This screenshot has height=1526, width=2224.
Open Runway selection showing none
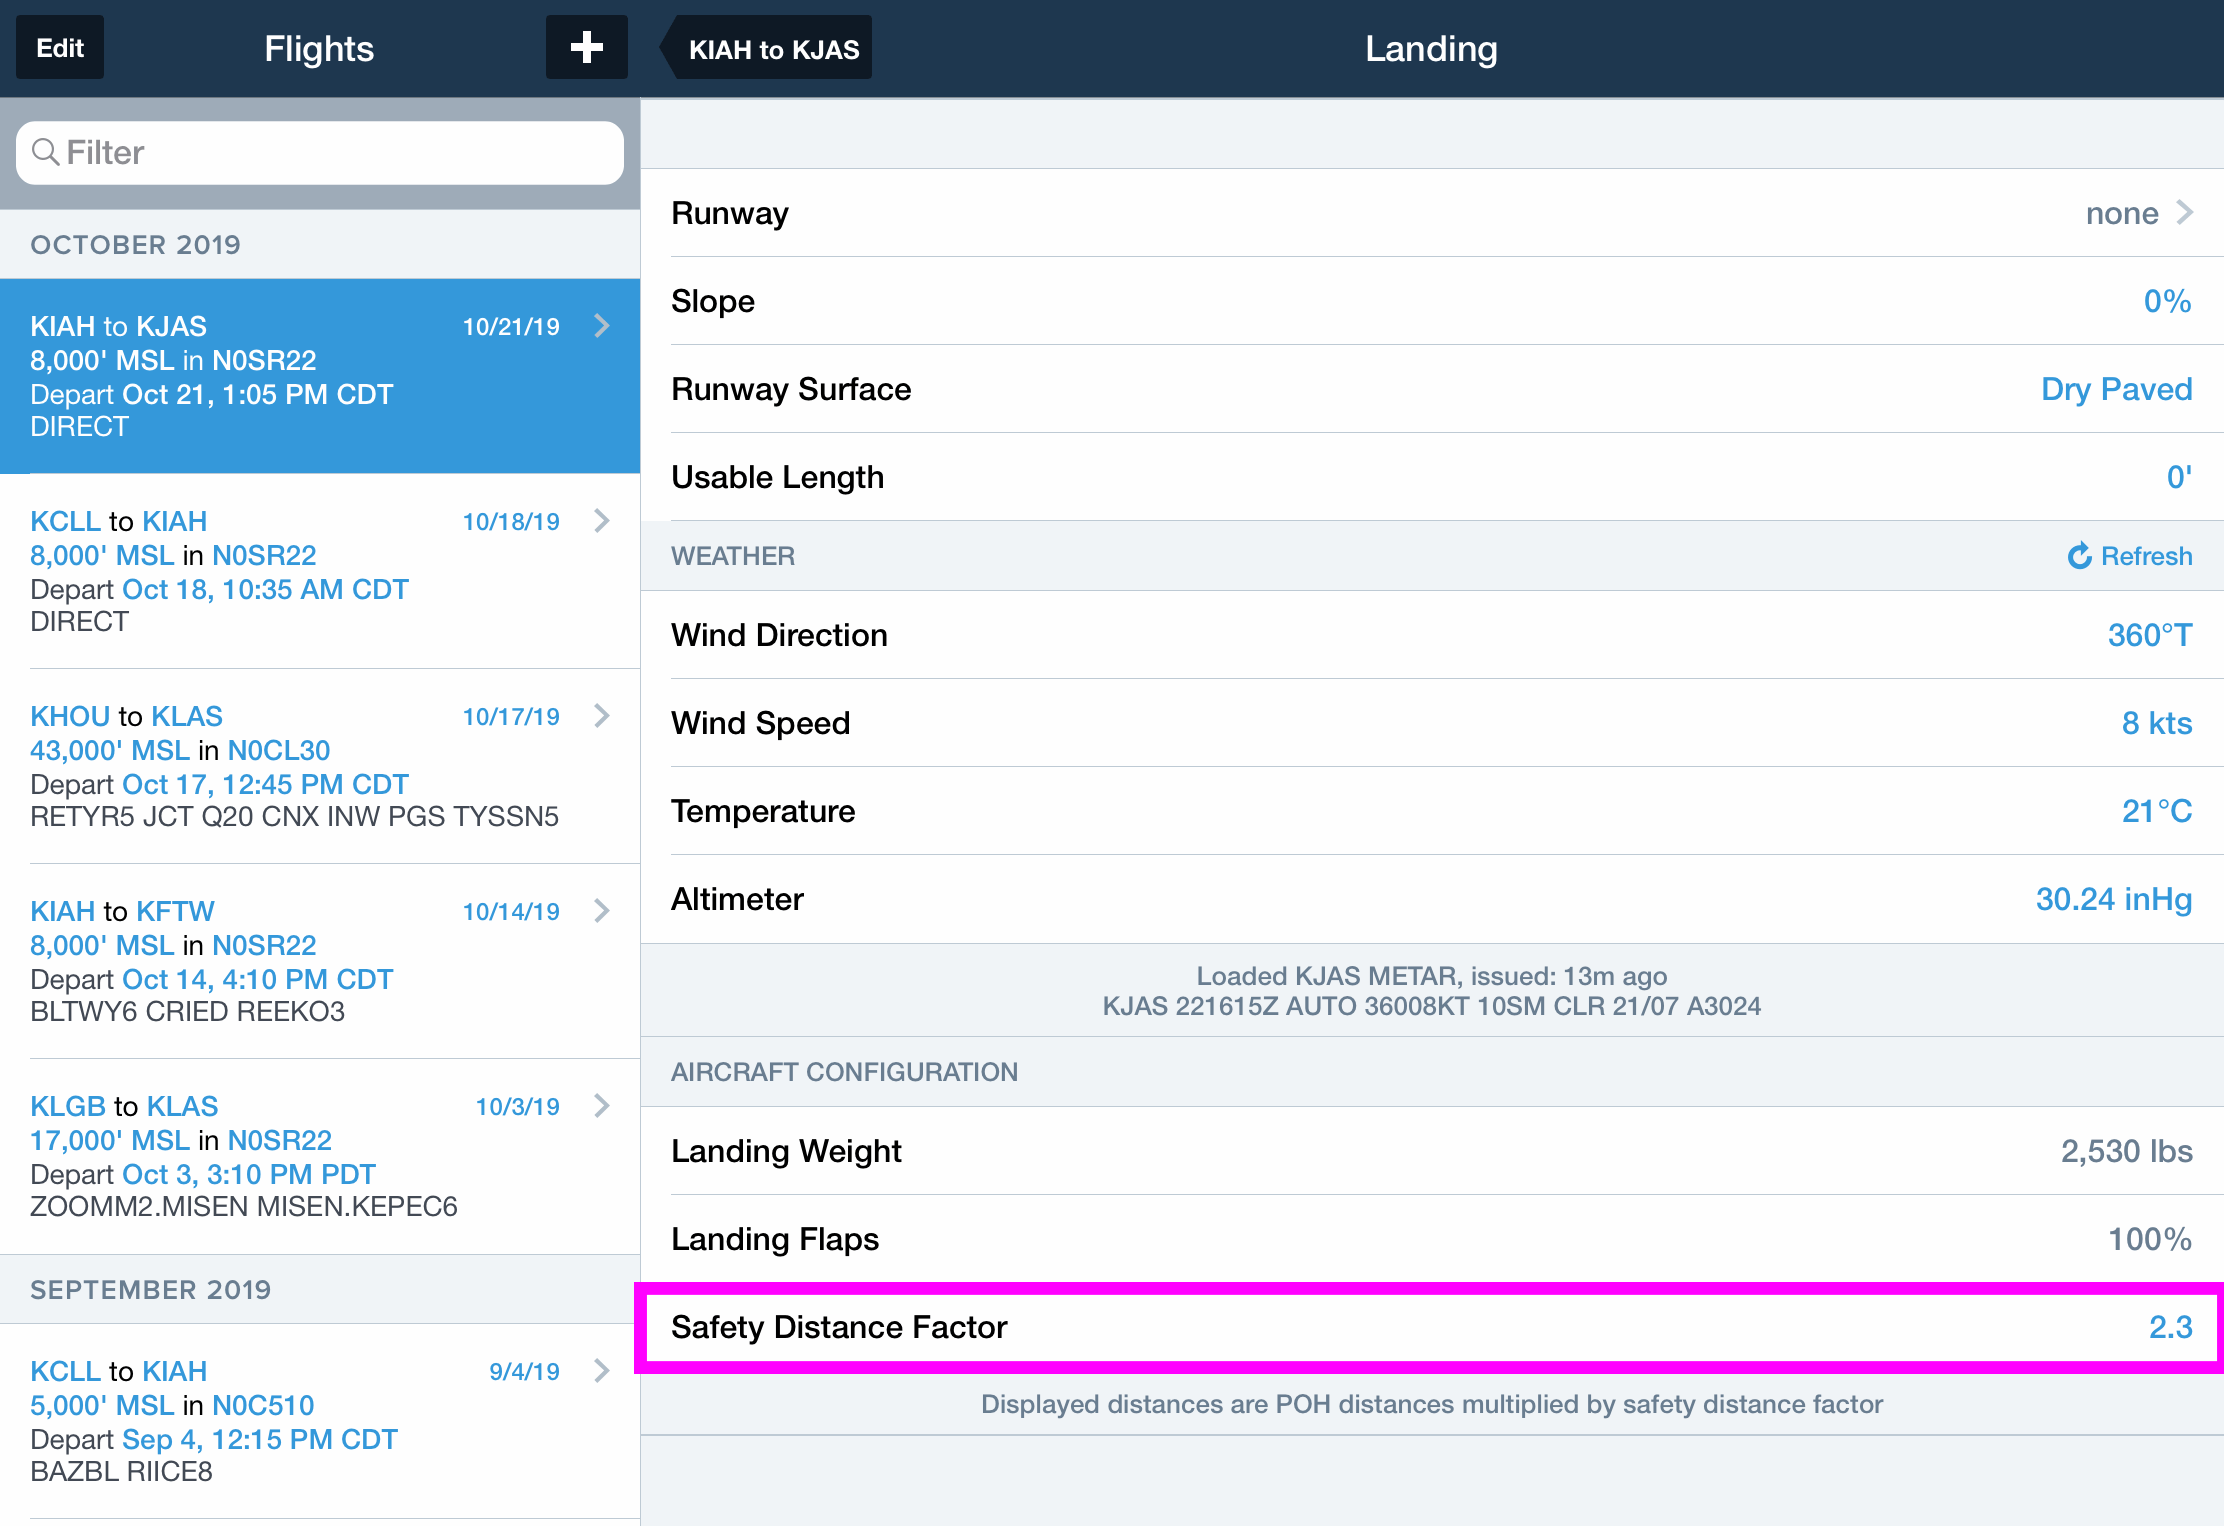click(2138, 213)
